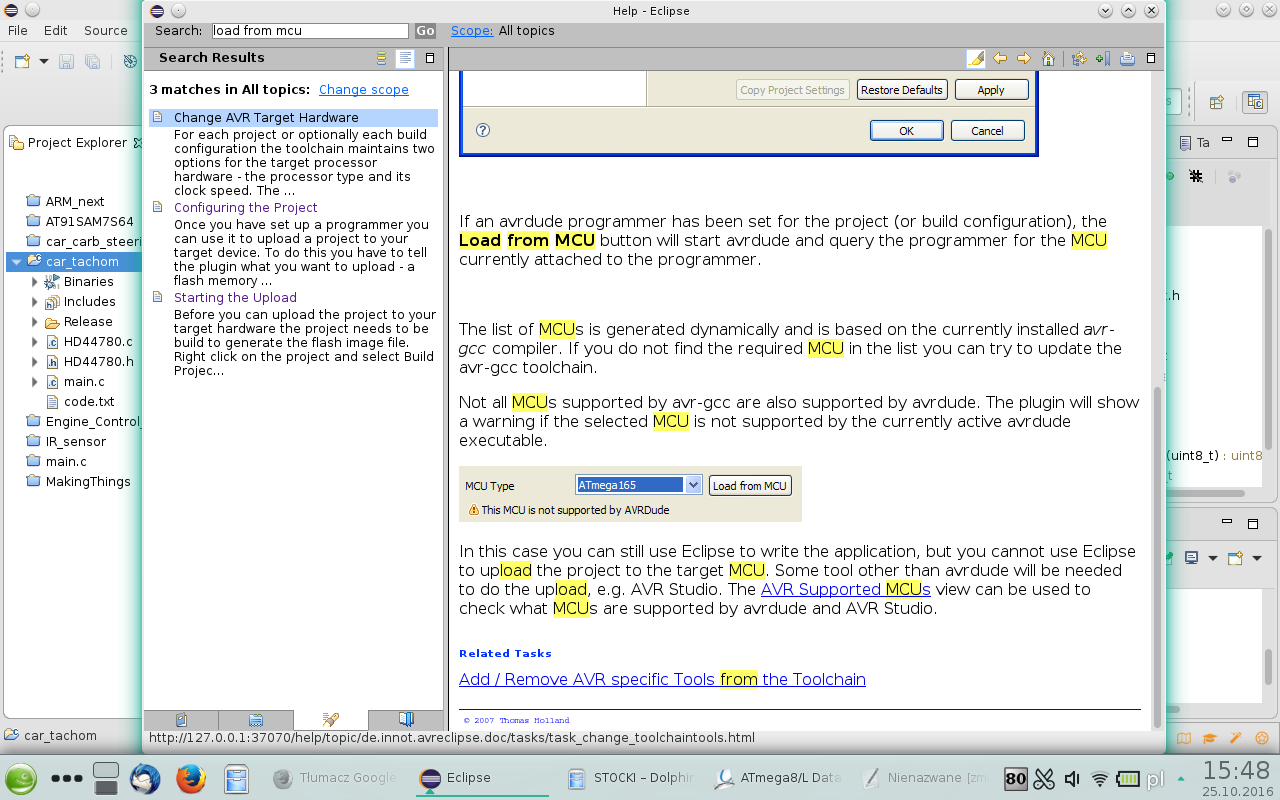This screenshot has height=800, width=1280.
Task: Open the KDE application launcher
Action: [21, 778]
